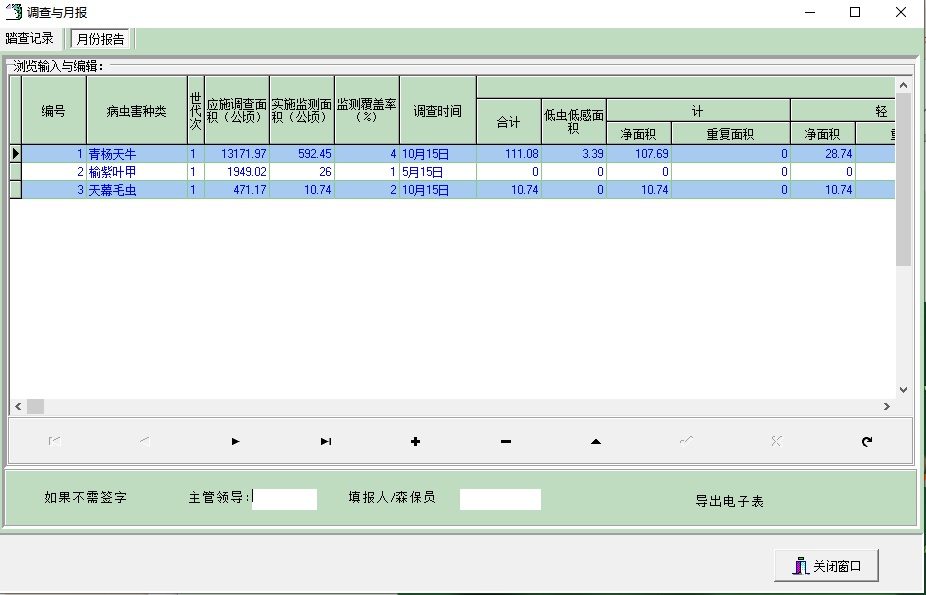This screenshot has width=926, height=595.
Task: Click 实施监测面积（公顷） column header
Action: pyautogui.click(x=302, y=110)
